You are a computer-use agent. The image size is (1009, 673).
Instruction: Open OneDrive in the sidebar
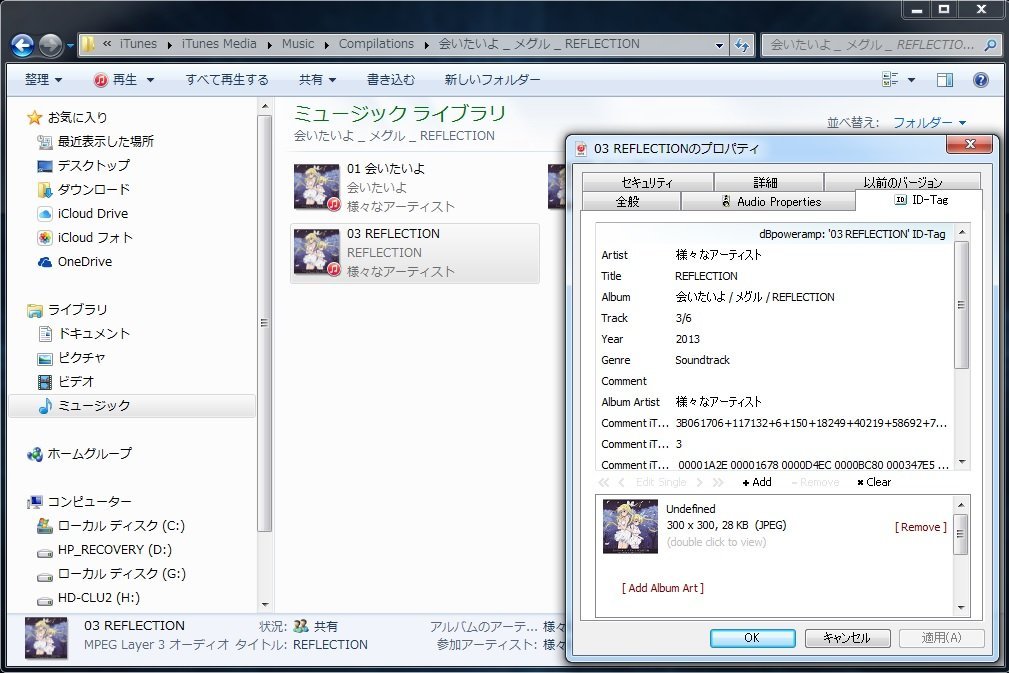tap(84, 262)
